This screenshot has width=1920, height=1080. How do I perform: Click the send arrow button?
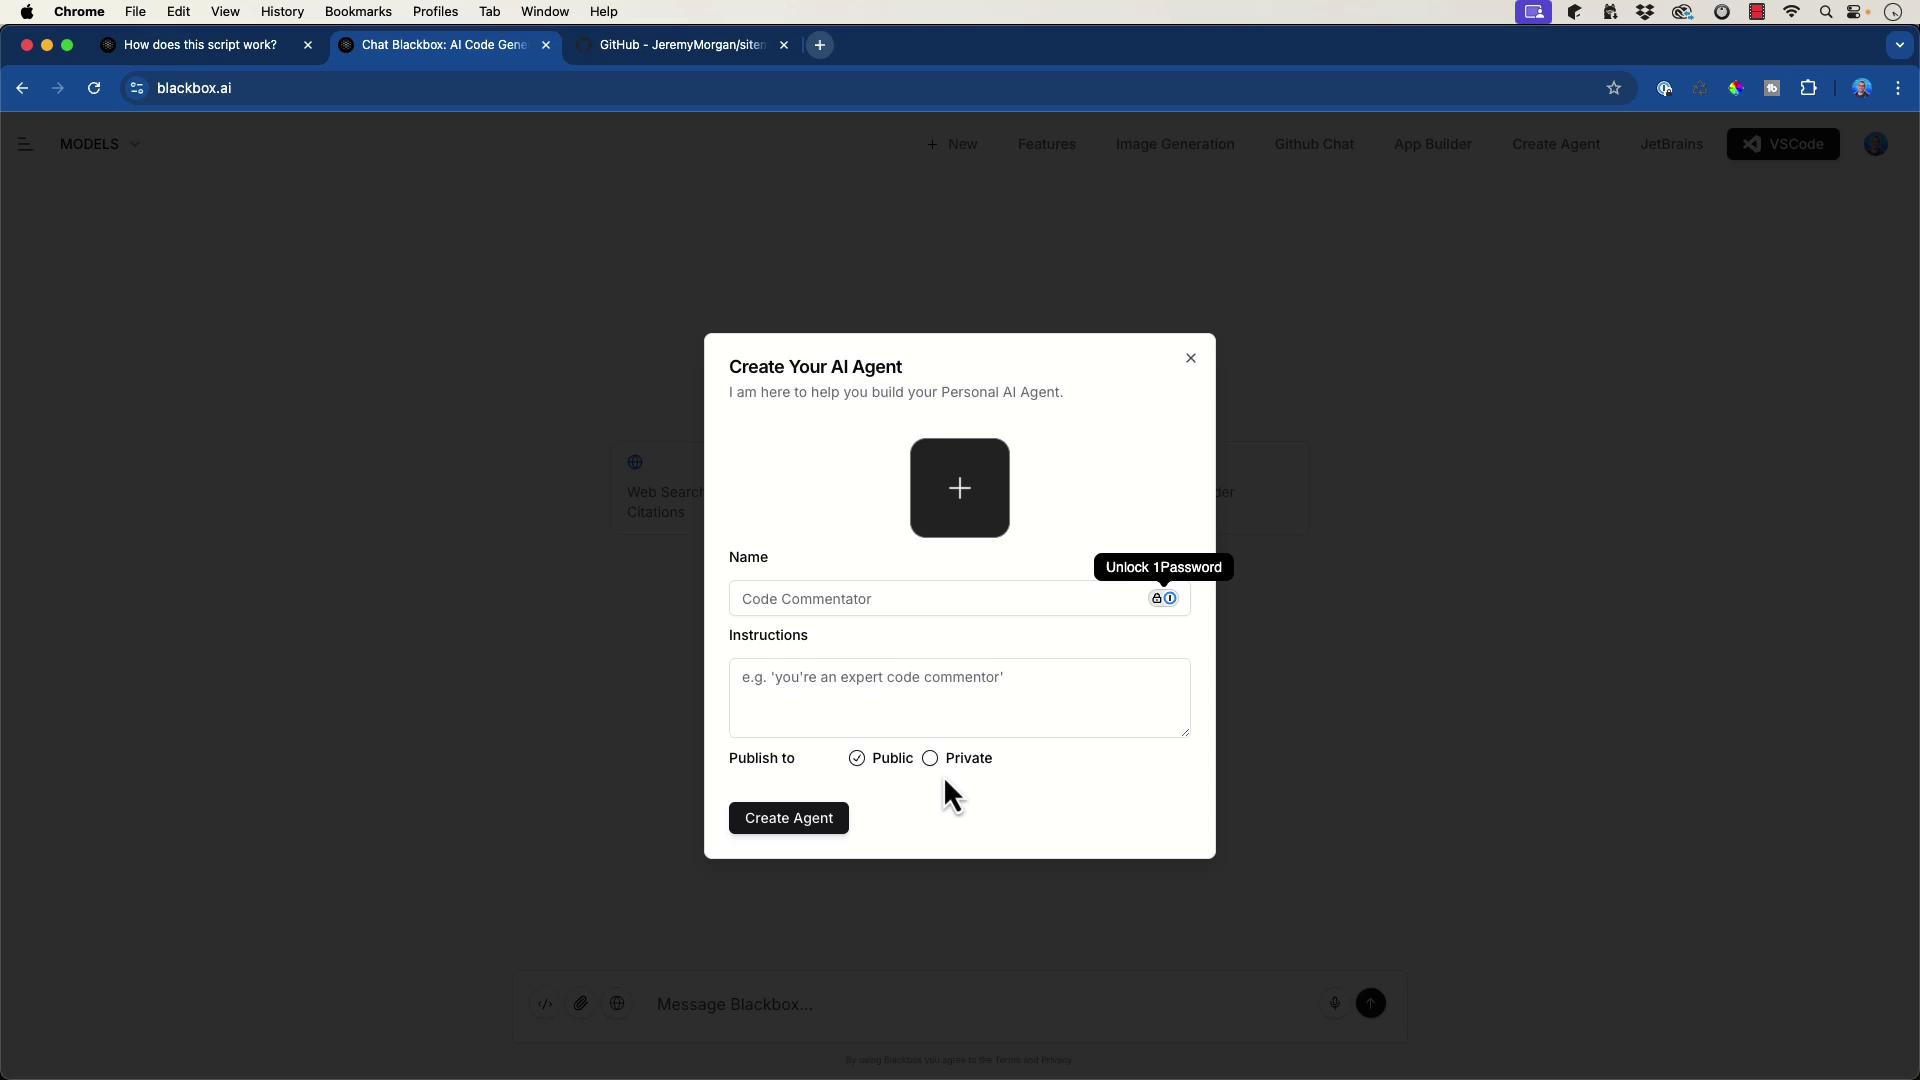pos(1370,1003)
